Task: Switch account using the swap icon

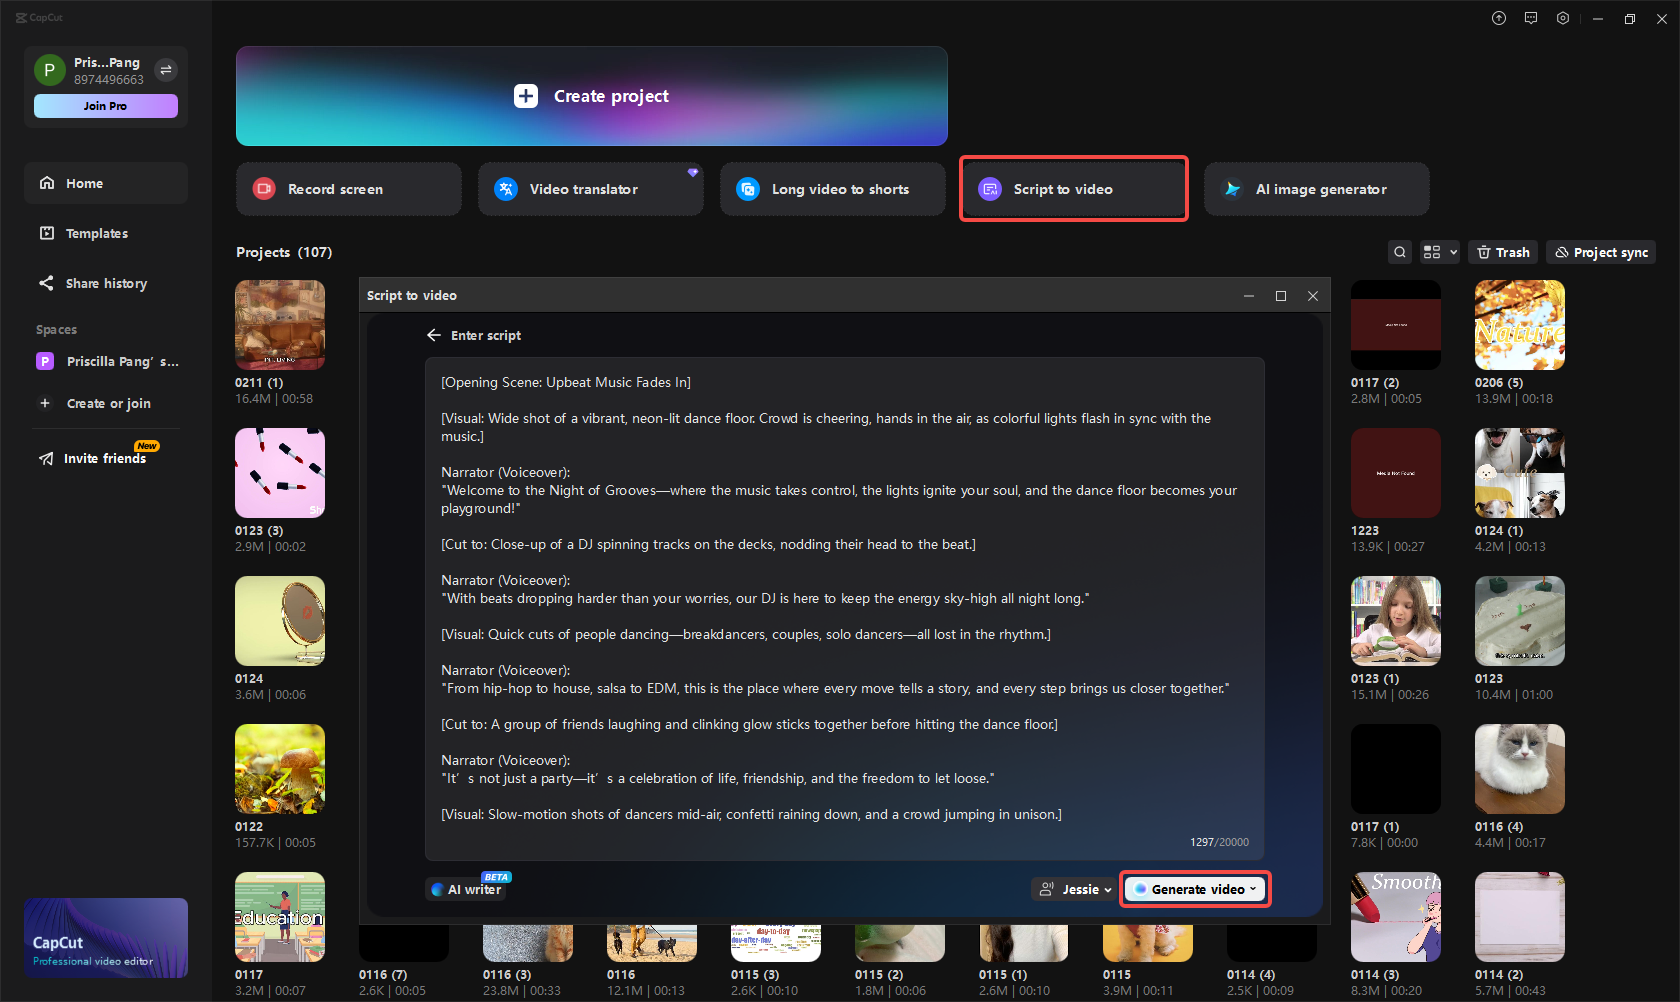Action: pyautogui.click(x=166, y=70)
